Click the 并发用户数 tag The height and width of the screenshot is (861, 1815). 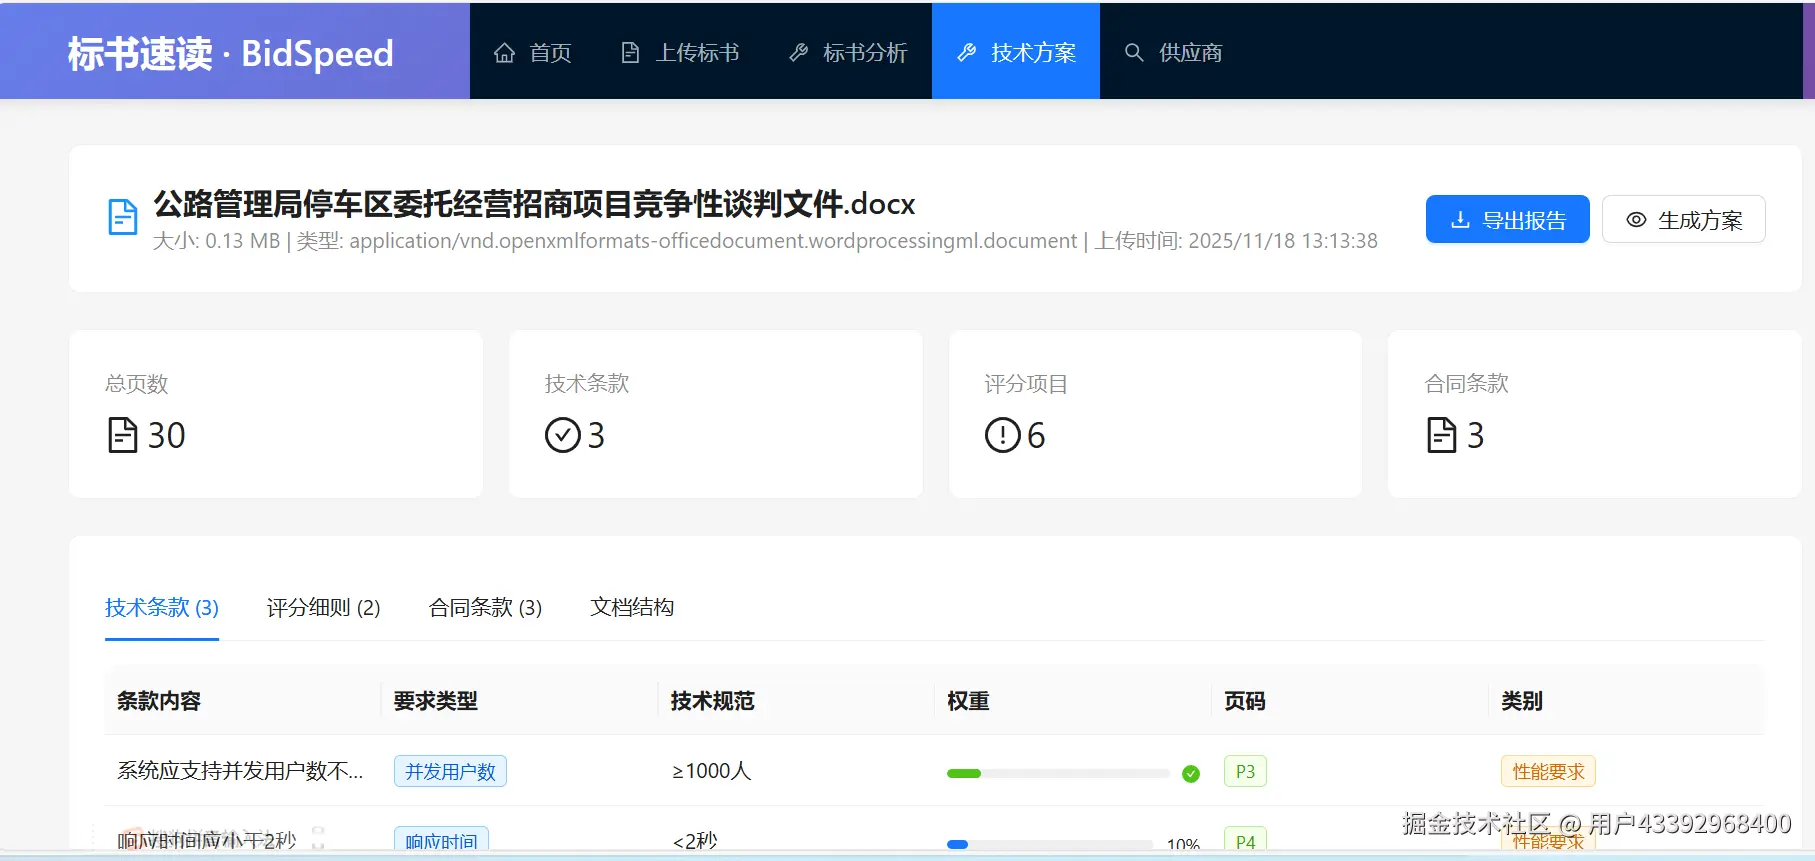[450, 771]
